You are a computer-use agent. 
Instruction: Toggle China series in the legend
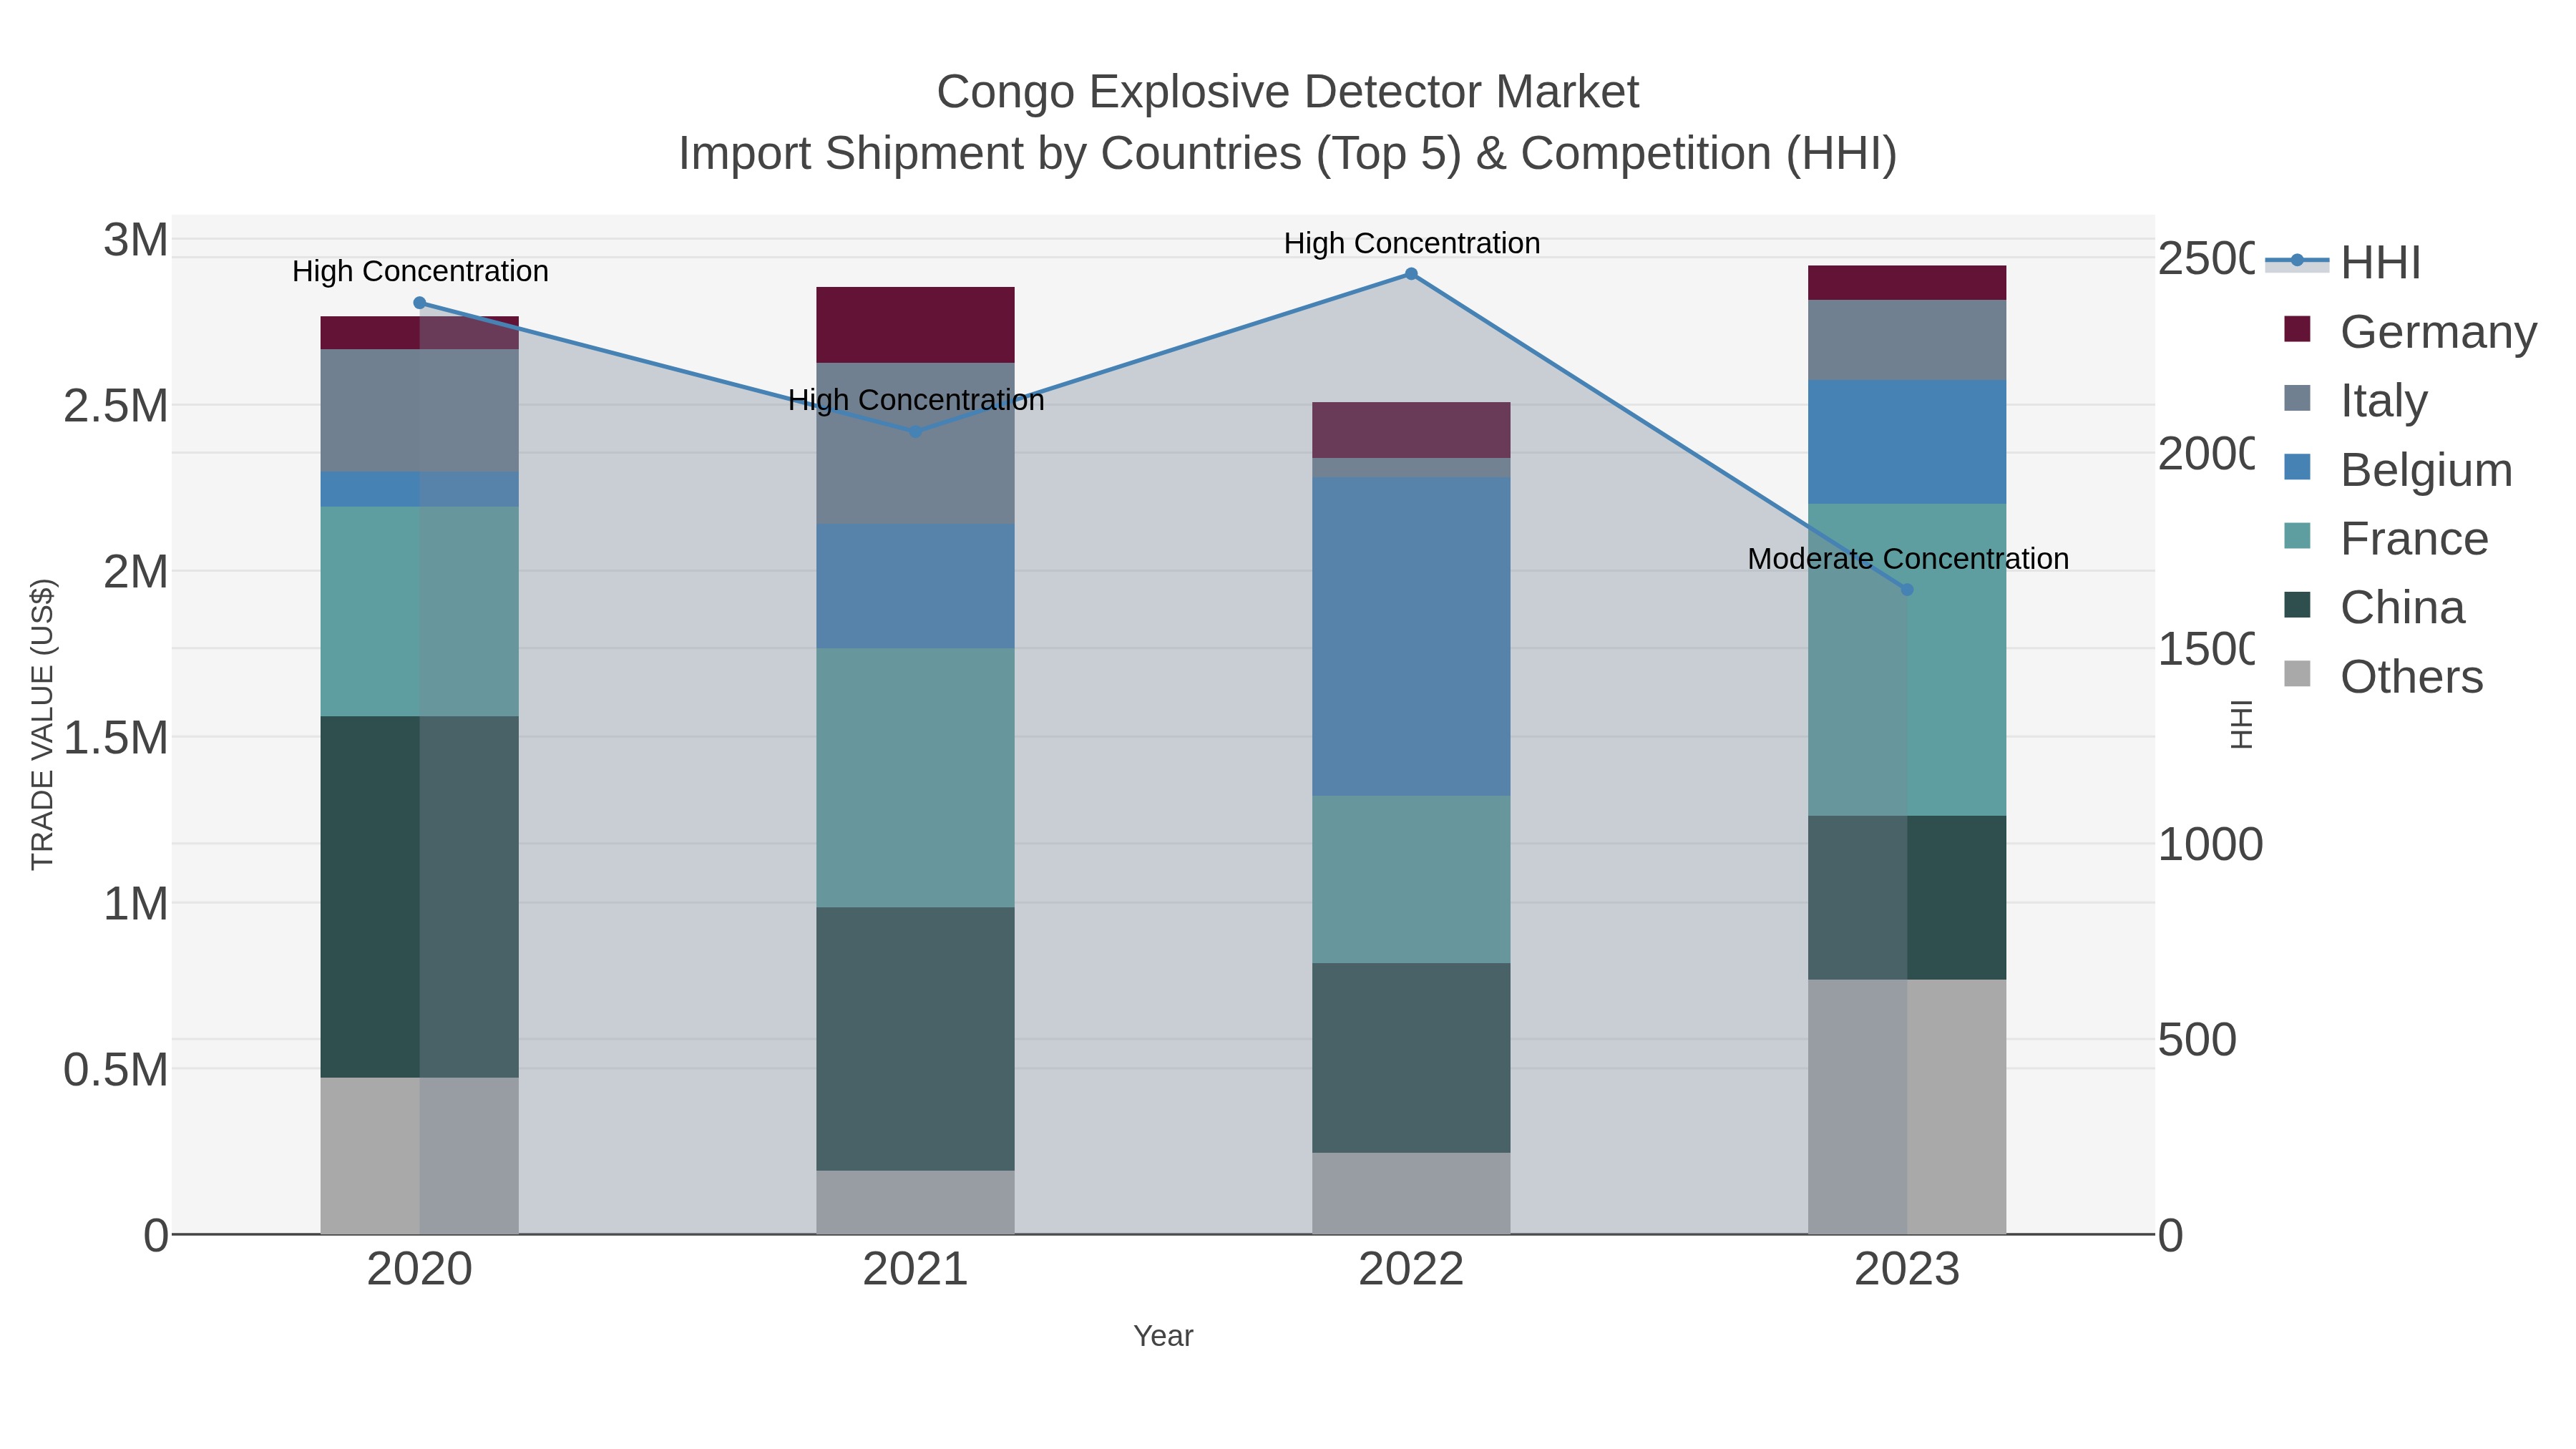click(2374, 607)
